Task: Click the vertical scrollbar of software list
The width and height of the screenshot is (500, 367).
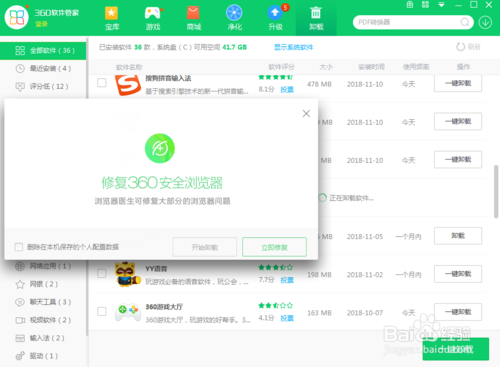Action: click(x=496, y=192)
